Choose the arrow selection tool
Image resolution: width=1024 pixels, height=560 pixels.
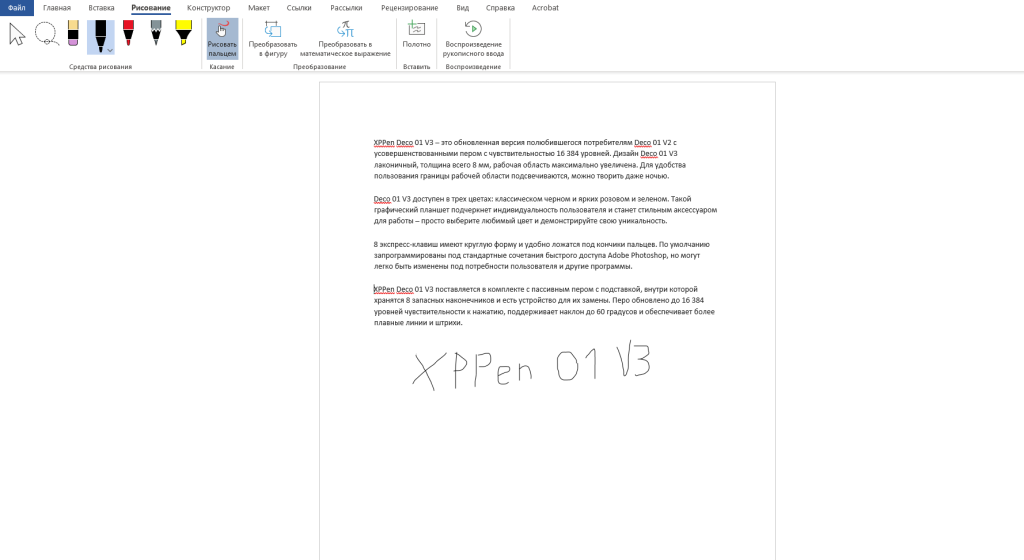tap(17, 34)
